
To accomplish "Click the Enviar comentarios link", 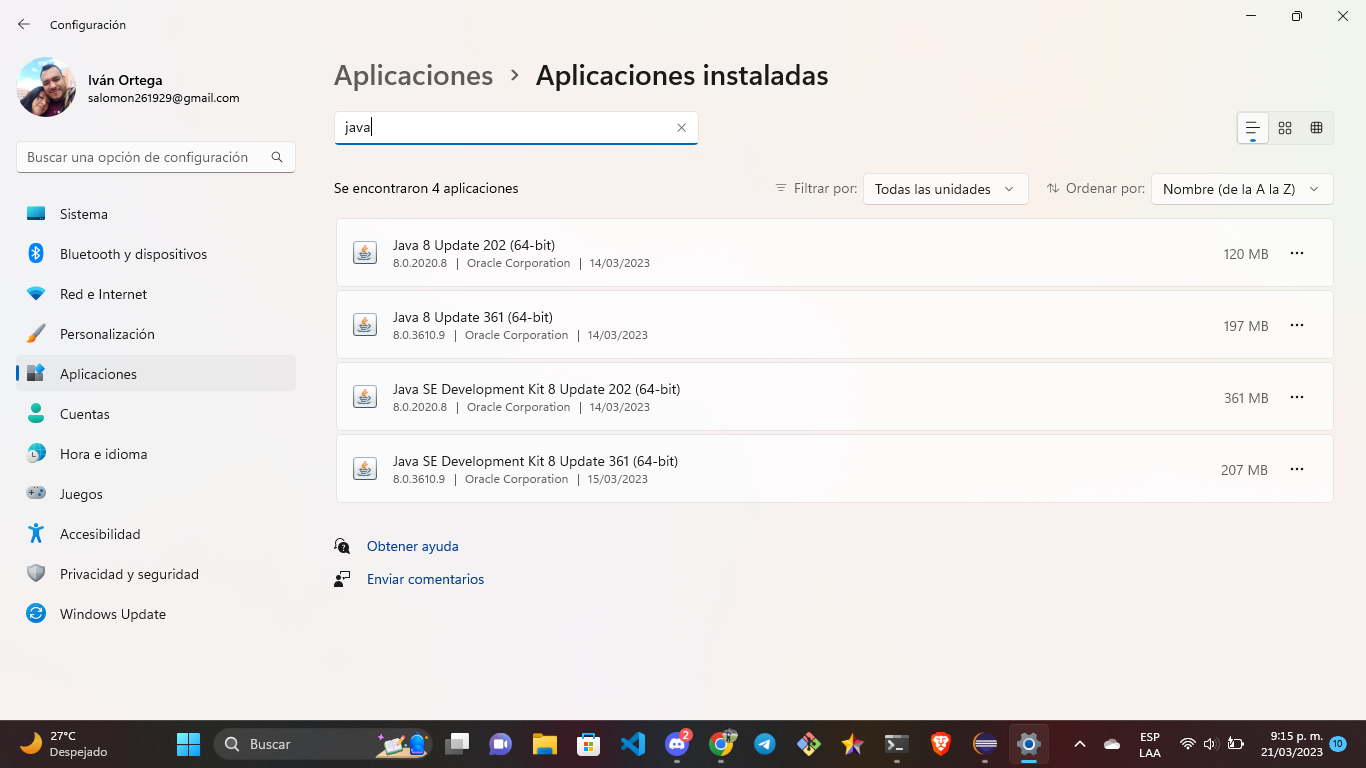I will pyautogui.click(x=425, y=579).
